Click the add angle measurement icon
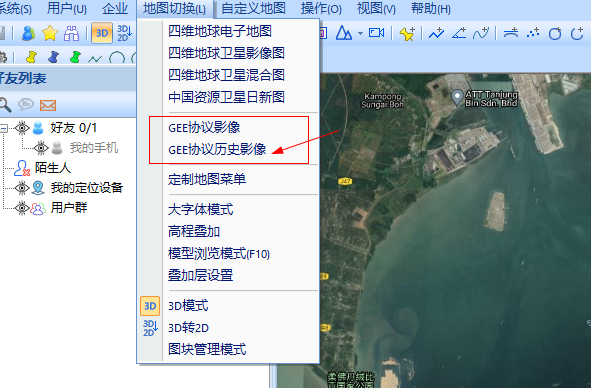The width and height of the screenshot is (591, 388). [459, 33]
